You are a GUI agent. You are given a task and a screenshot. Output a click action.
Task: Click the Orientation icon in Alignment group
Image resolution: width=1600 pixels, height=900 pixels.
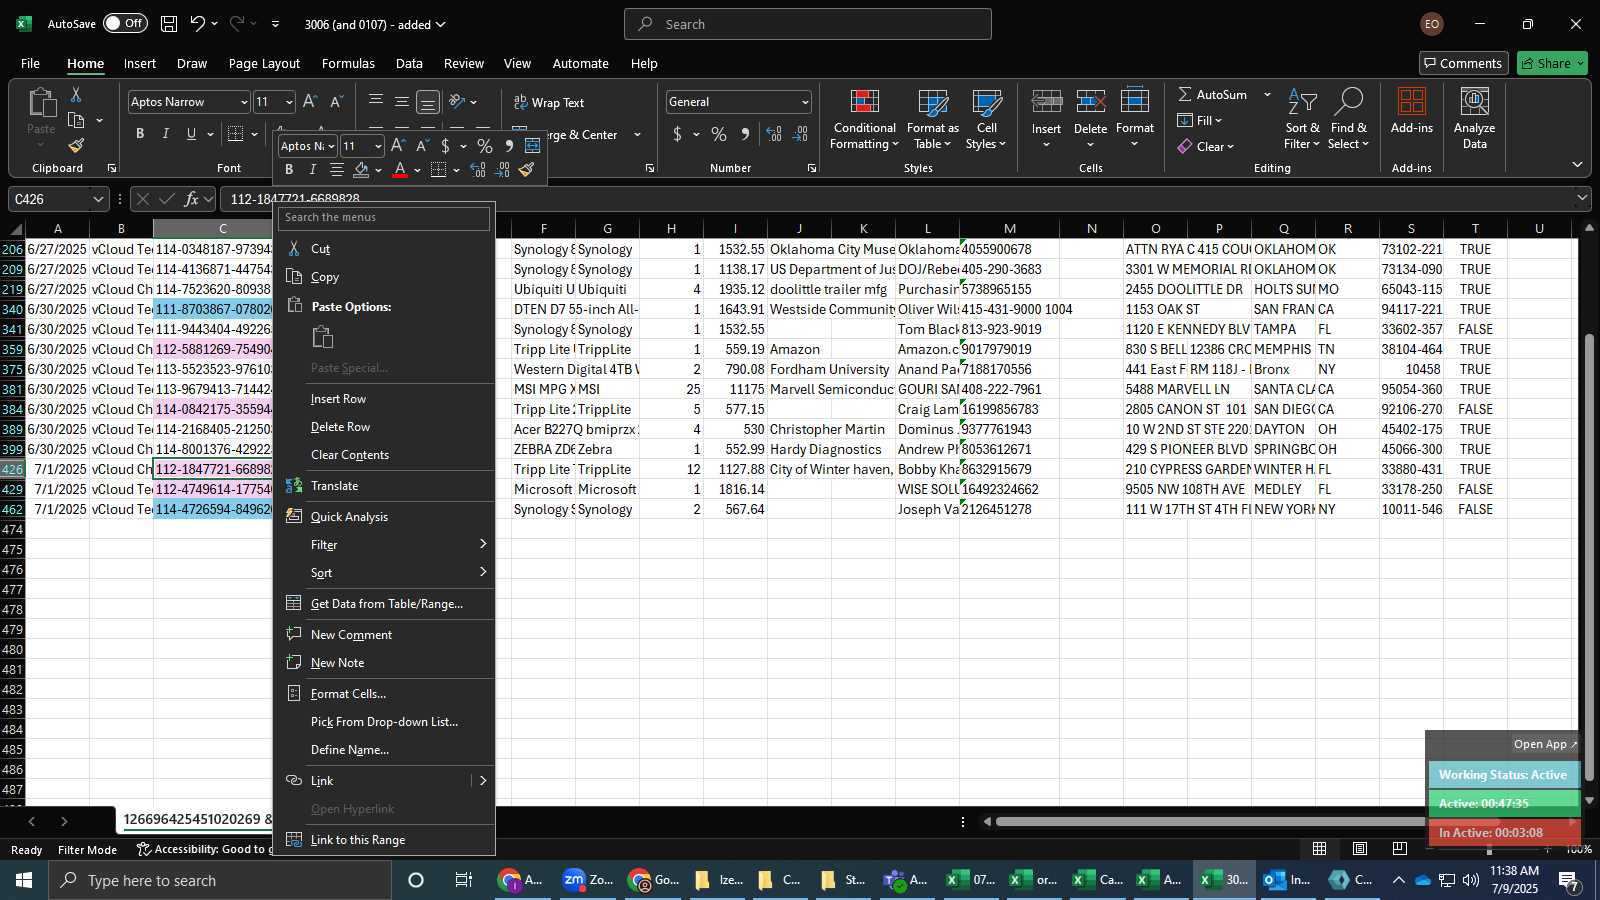[457, 101]
